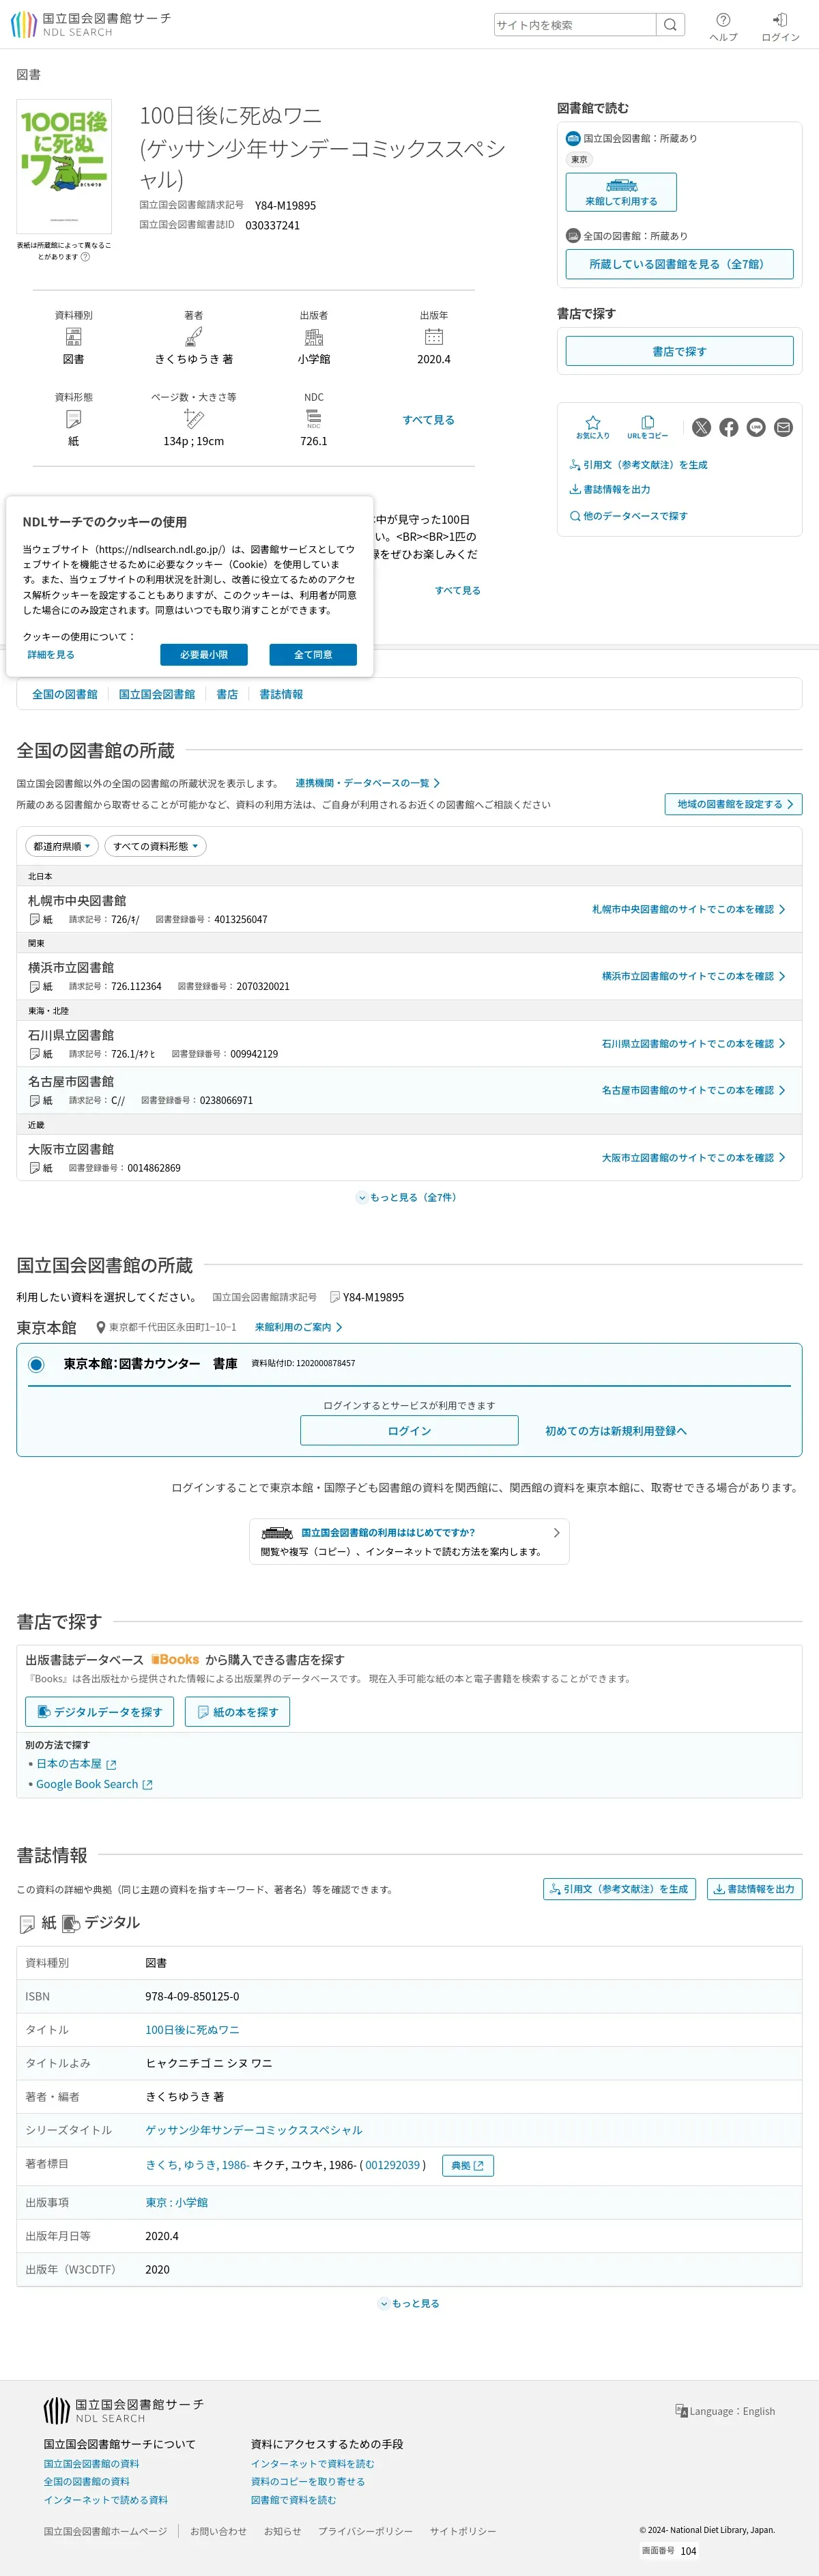This screenshot has height=2576, width=819.
Task: Click the cover help question mark icon
Action: point(85,257)
